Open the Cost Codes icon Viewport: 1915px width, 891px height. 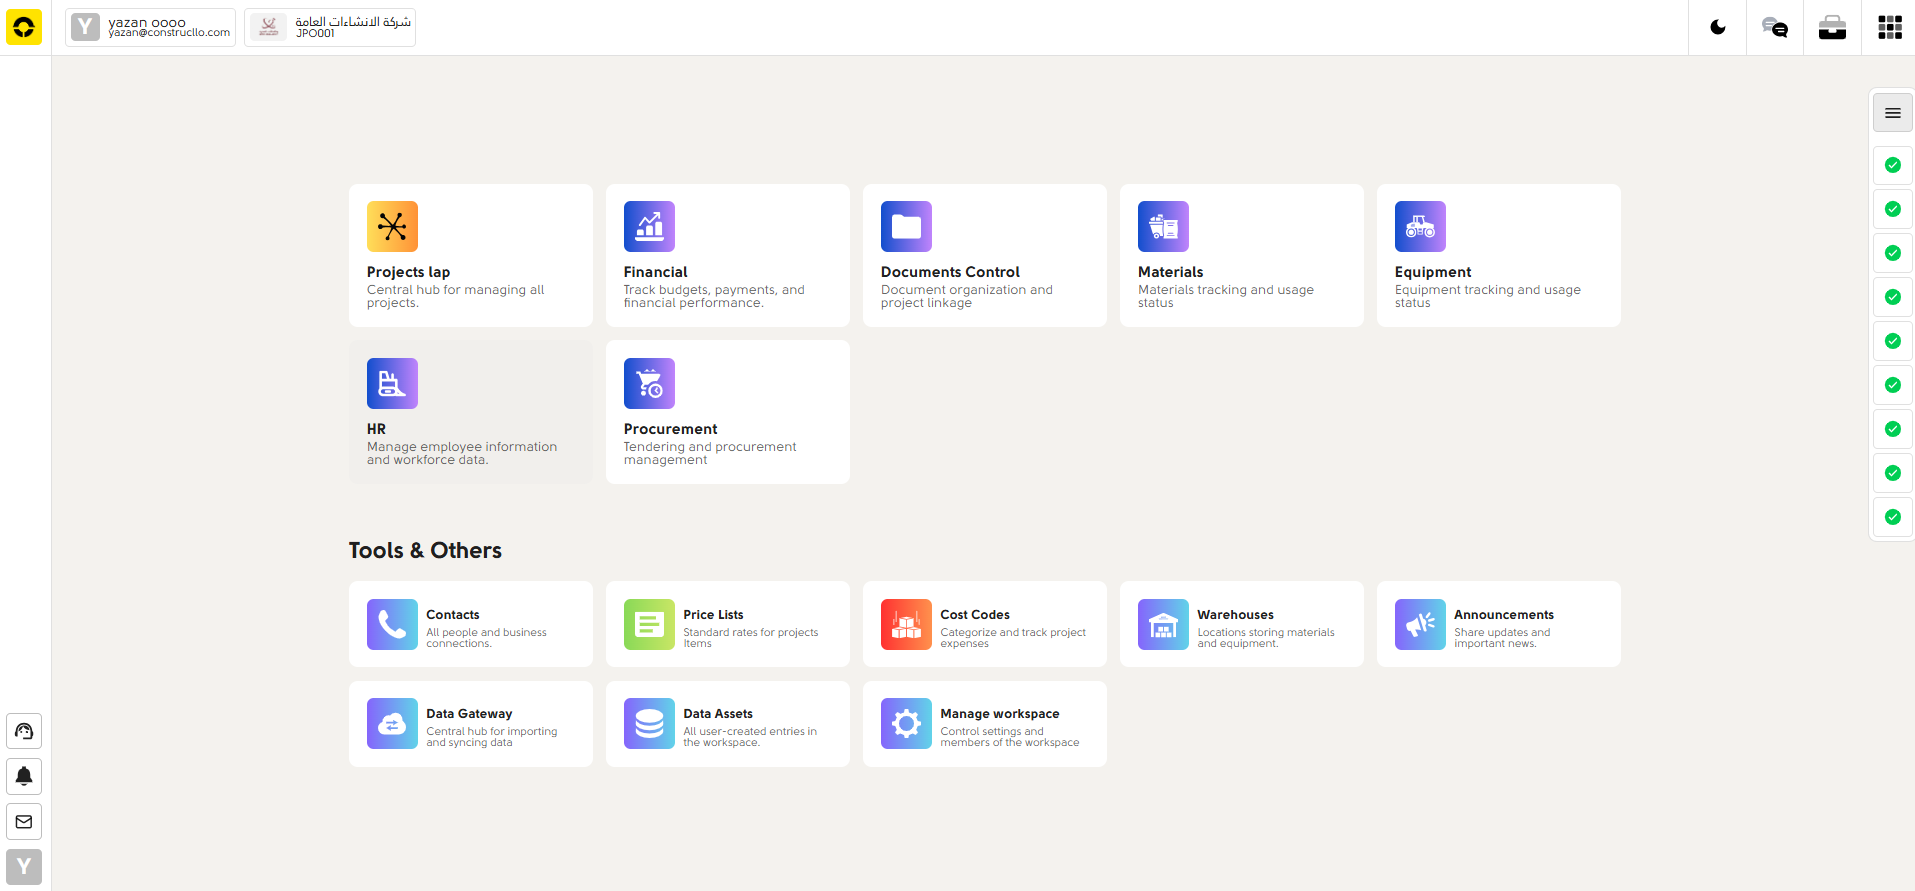tap(906, 624)
